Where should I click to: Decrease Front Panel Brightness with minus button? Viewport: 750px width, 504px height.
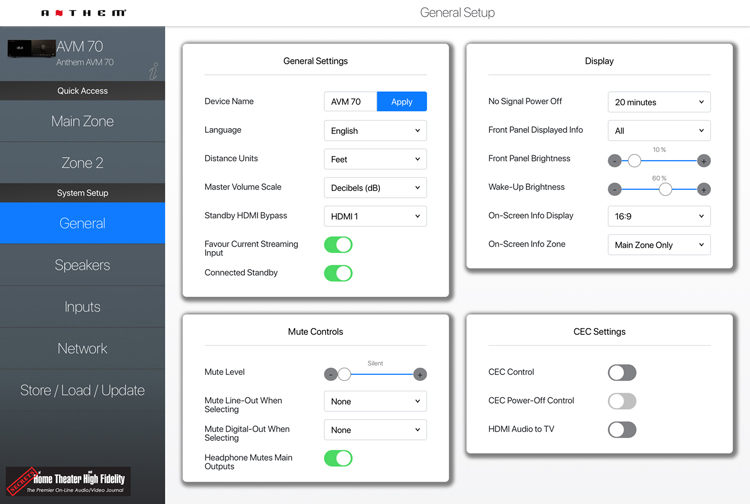click(614, 161)
